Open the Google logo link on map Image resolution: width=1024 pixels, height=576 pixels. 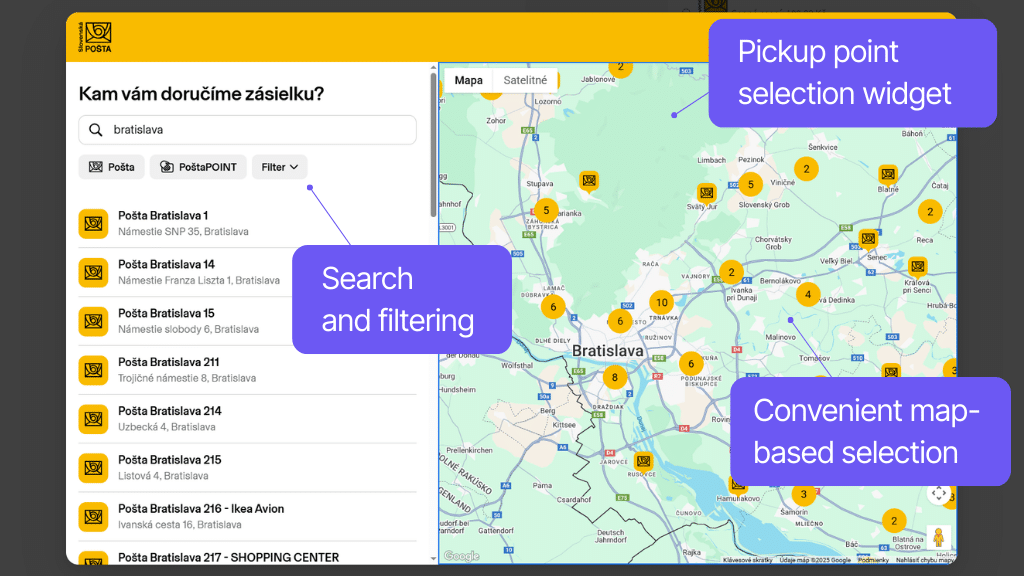point(462,556)
